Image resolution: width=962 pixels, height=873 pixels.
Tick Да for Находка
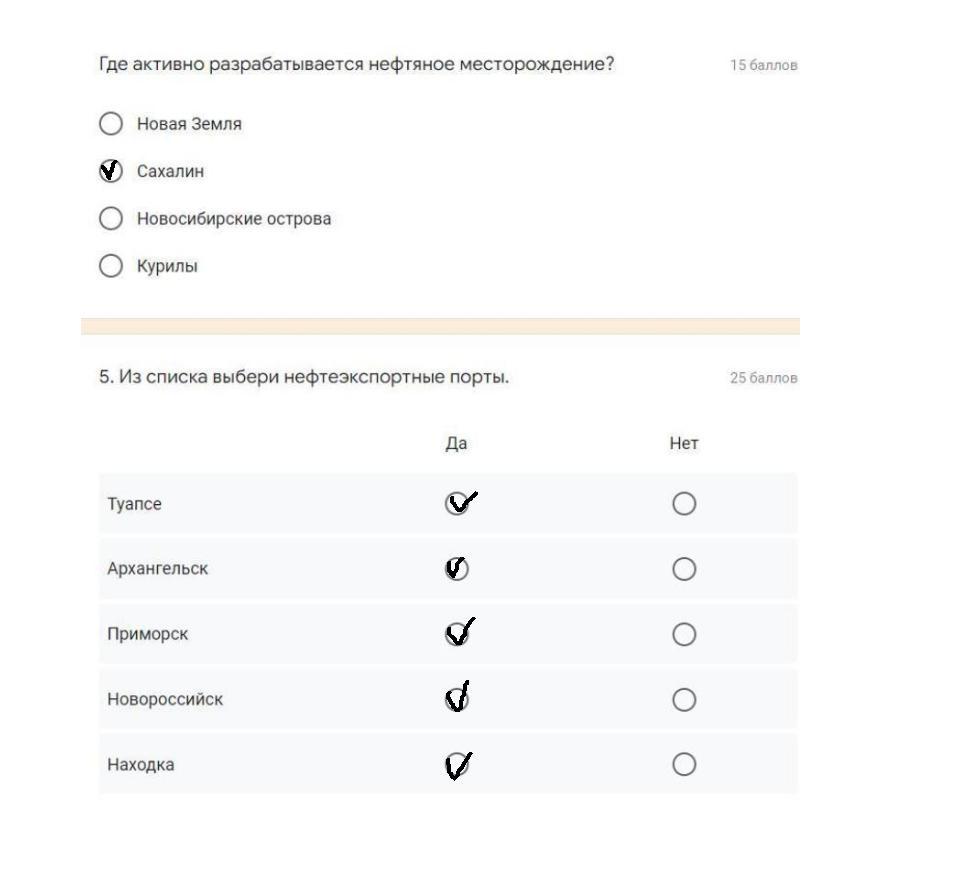click(x=457, y=765)
